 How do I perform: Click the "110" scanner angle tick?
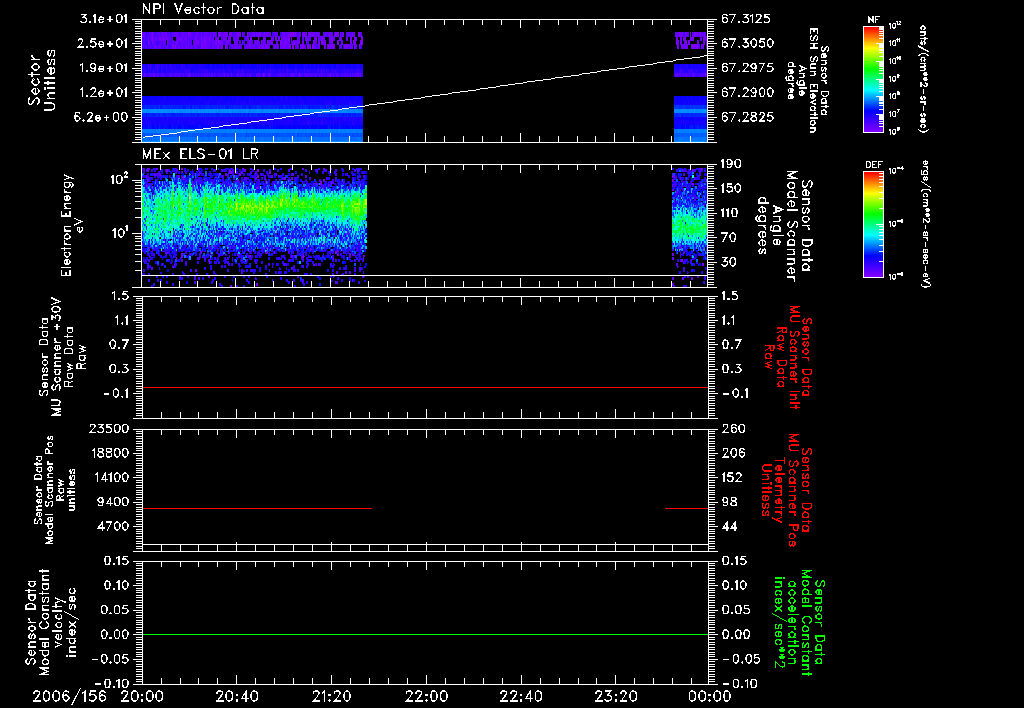(x=731, y=213)
